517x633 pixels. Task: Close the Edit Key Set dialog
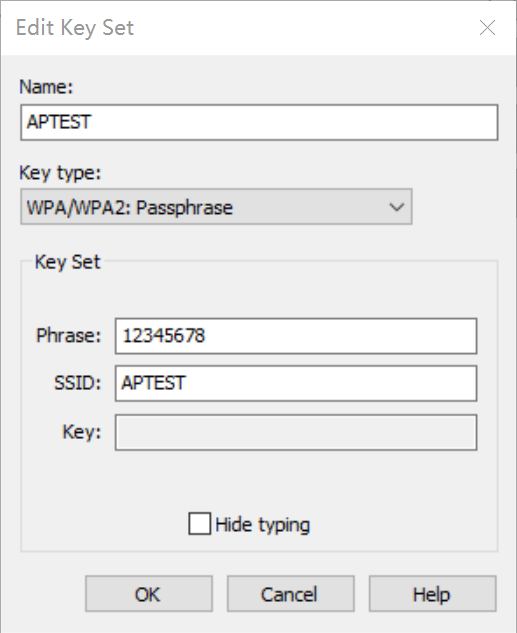[487, 27]
